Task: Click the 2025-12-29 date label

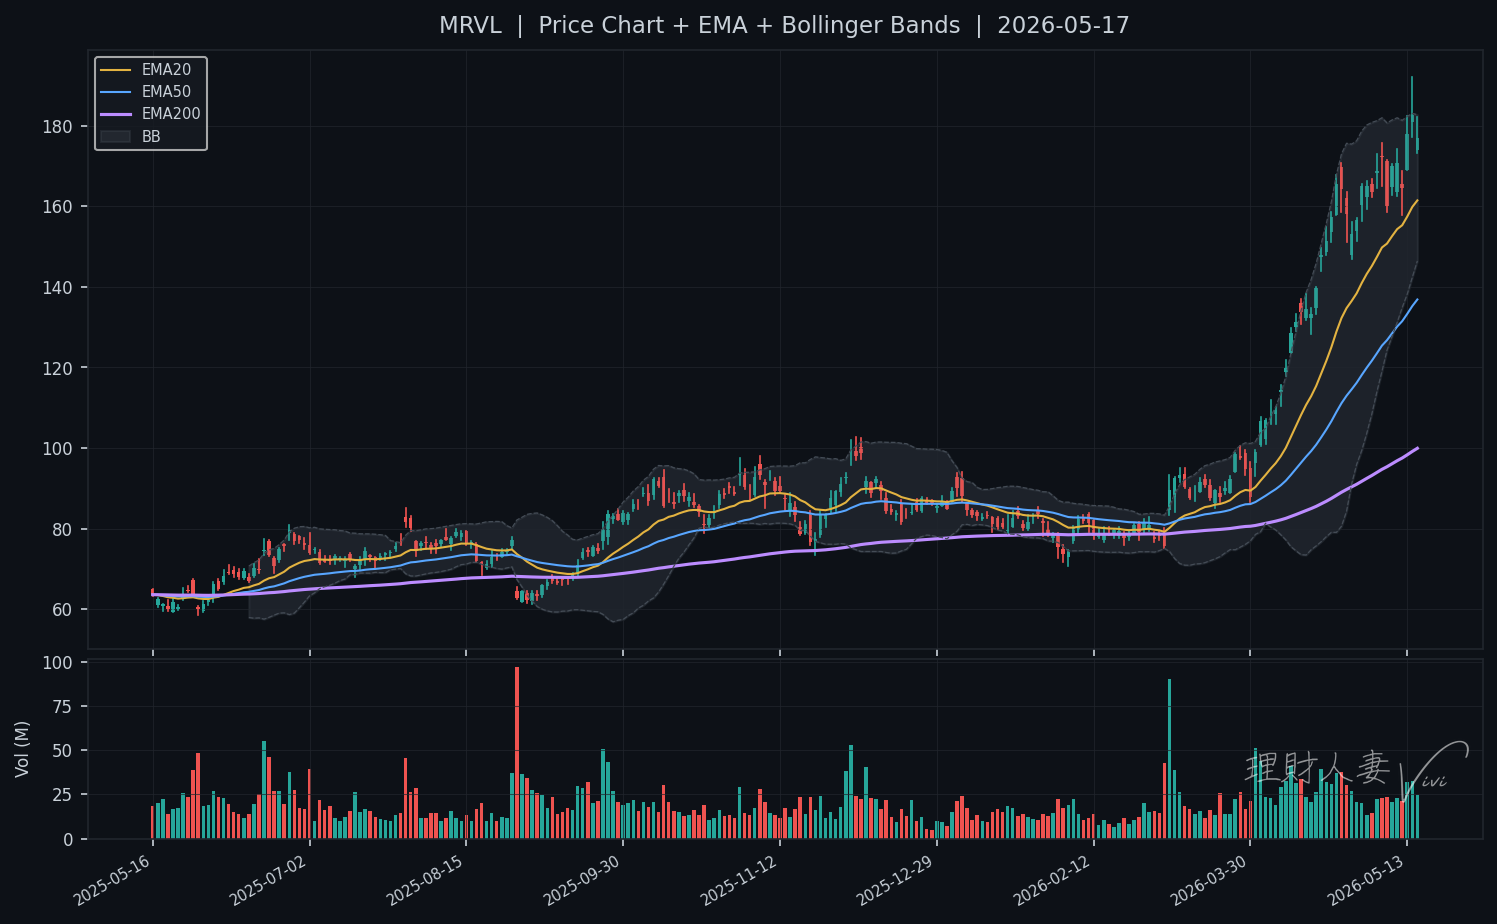Action: [898, 879]
